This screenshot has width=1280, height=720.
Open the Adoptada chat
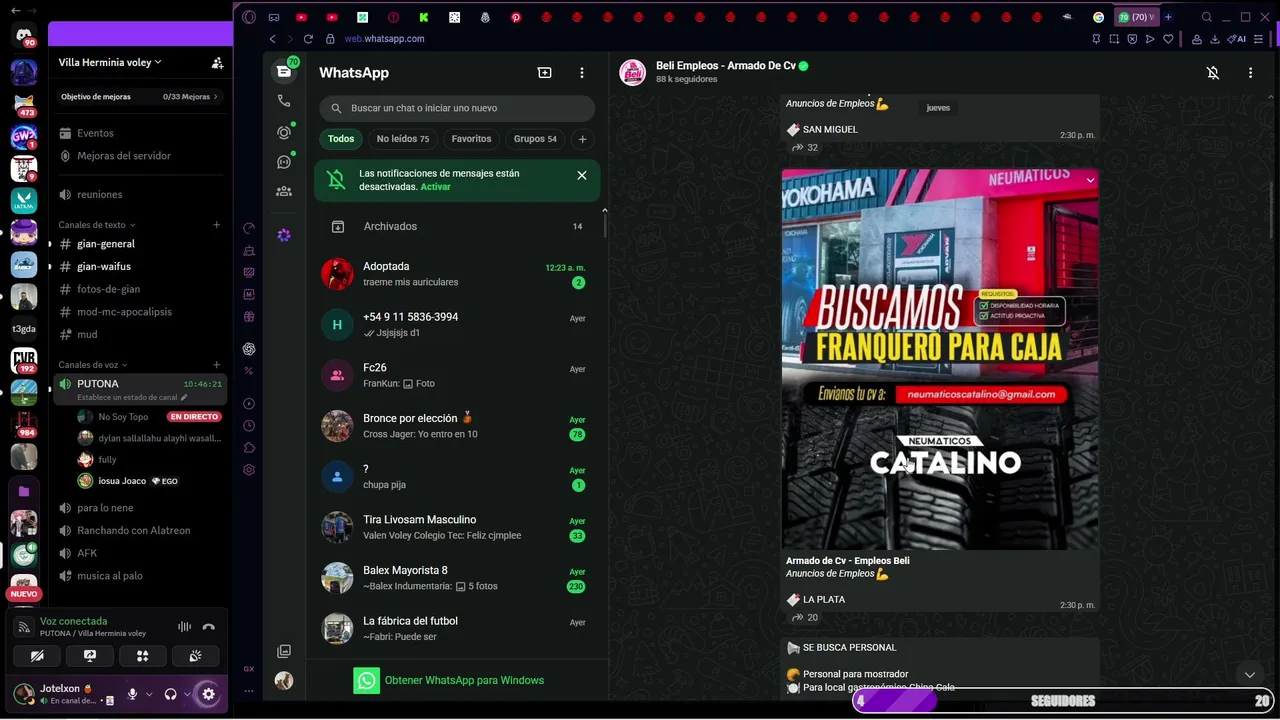[x=457, y=274]
